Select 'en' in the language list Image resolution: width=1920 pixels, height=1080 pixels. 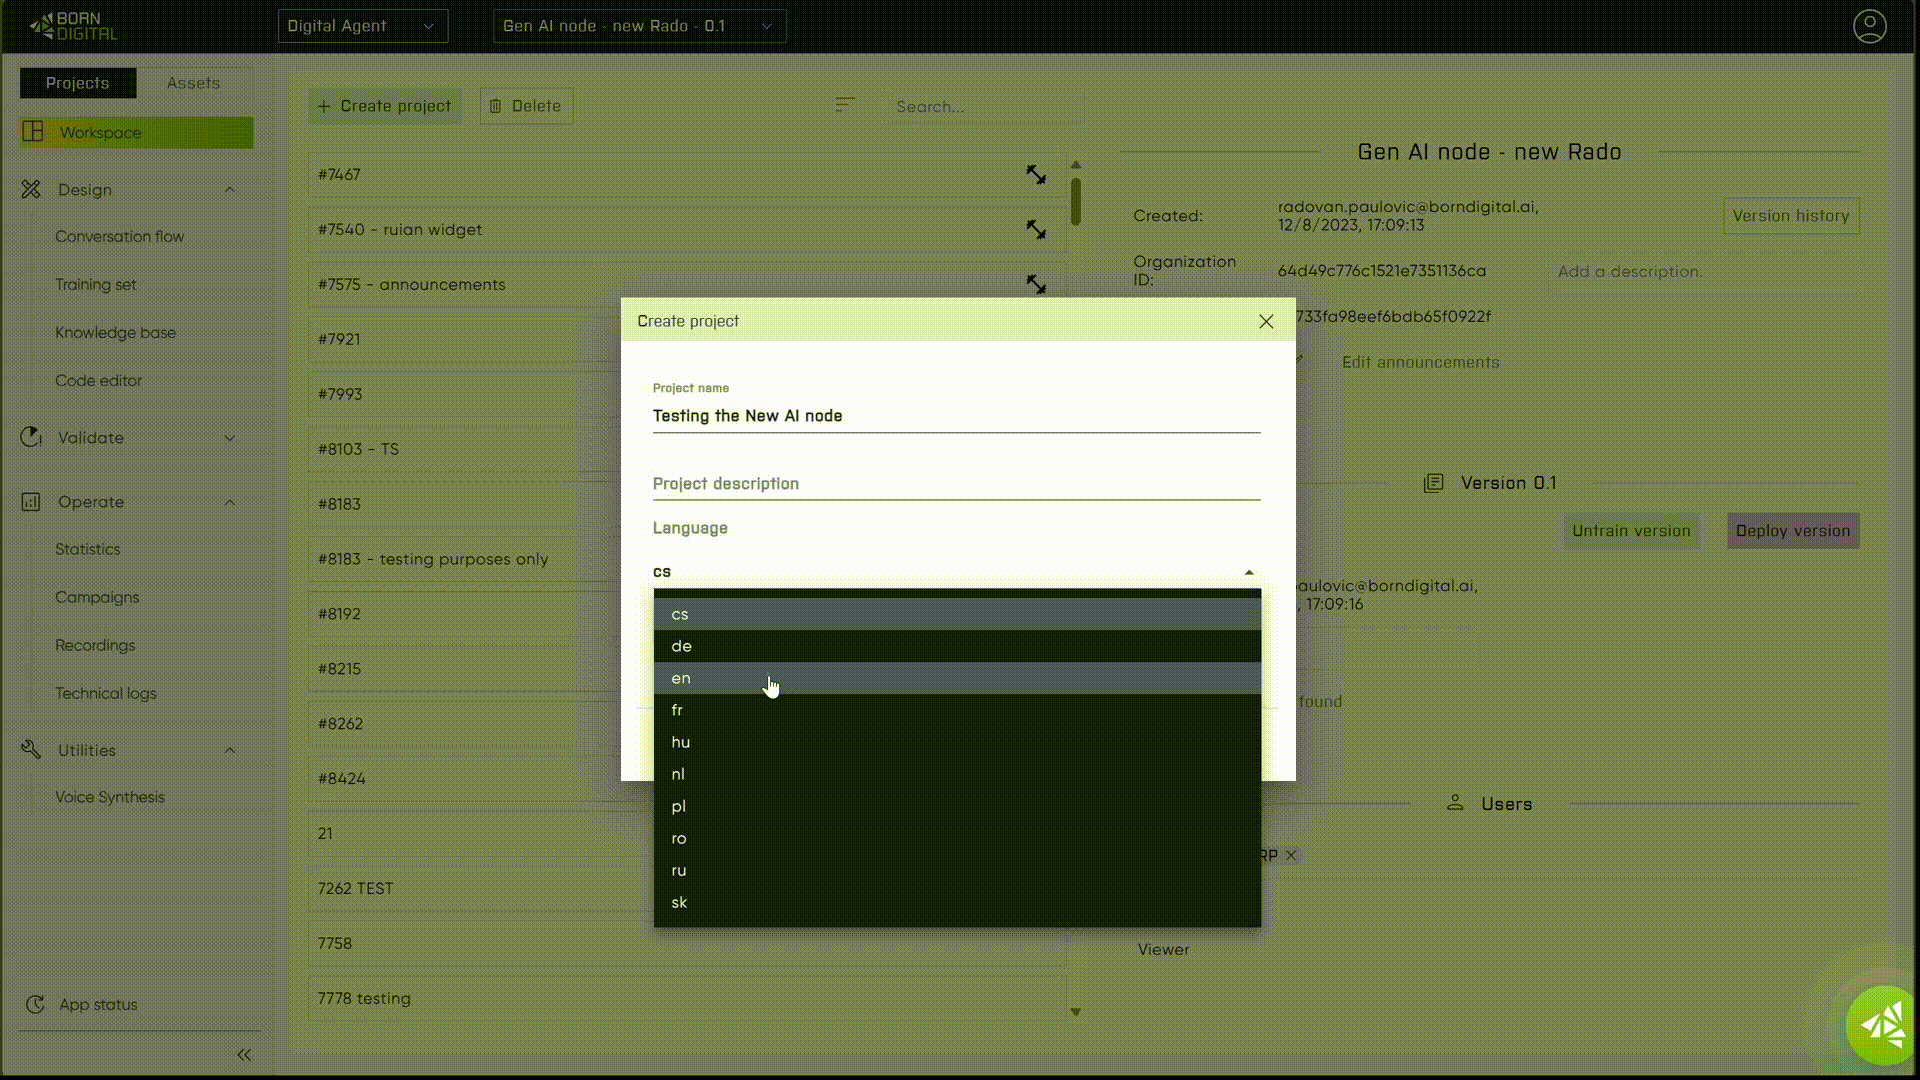tap(681, 678)
